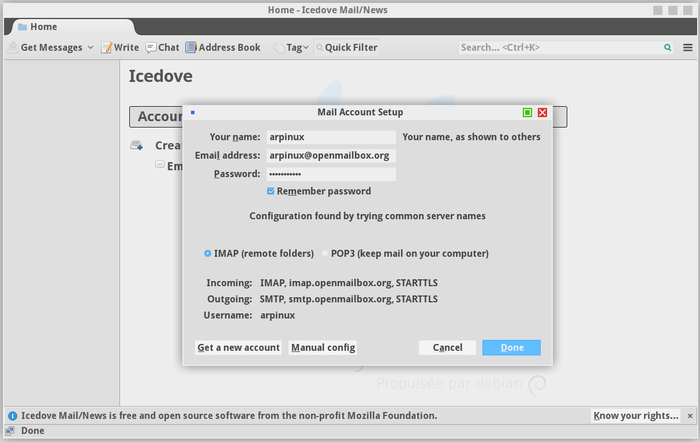Image resolution: width=700 pixels, height=442 pixels.
Task: Click the Incoming server details text
Action: pos(349,283)
